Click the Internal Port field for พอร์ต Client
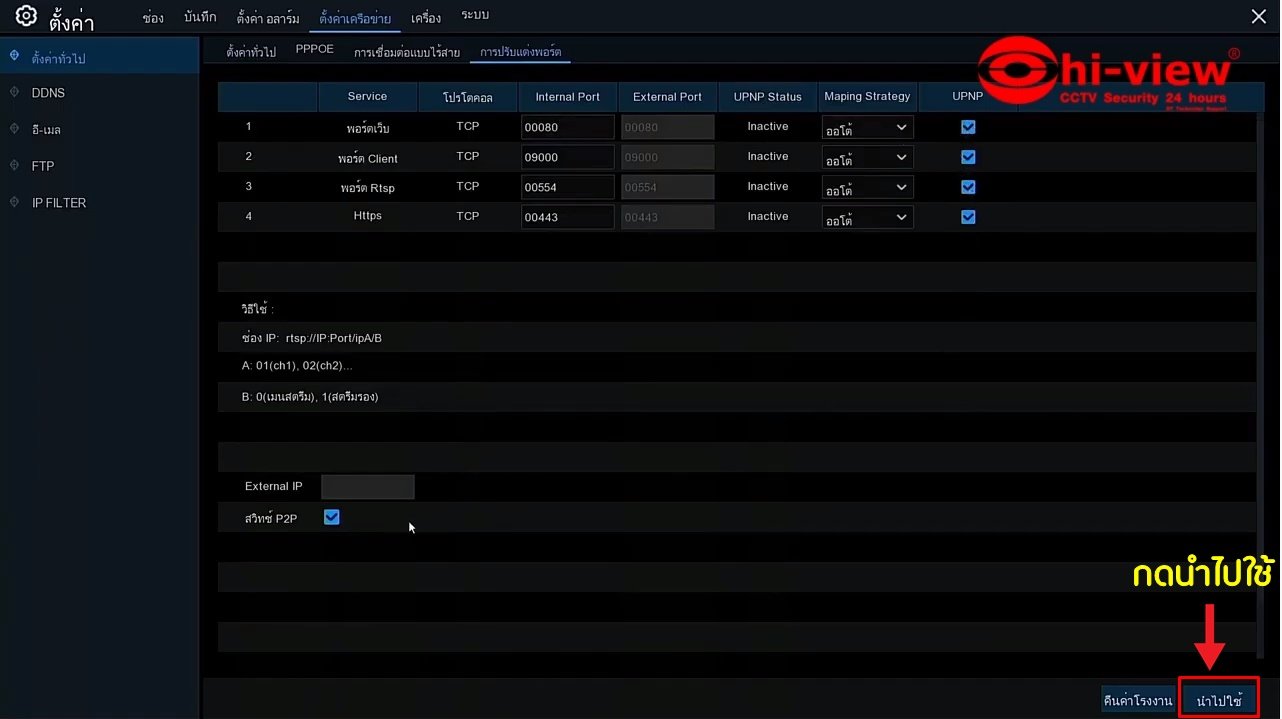 click(x=567, y=158)
